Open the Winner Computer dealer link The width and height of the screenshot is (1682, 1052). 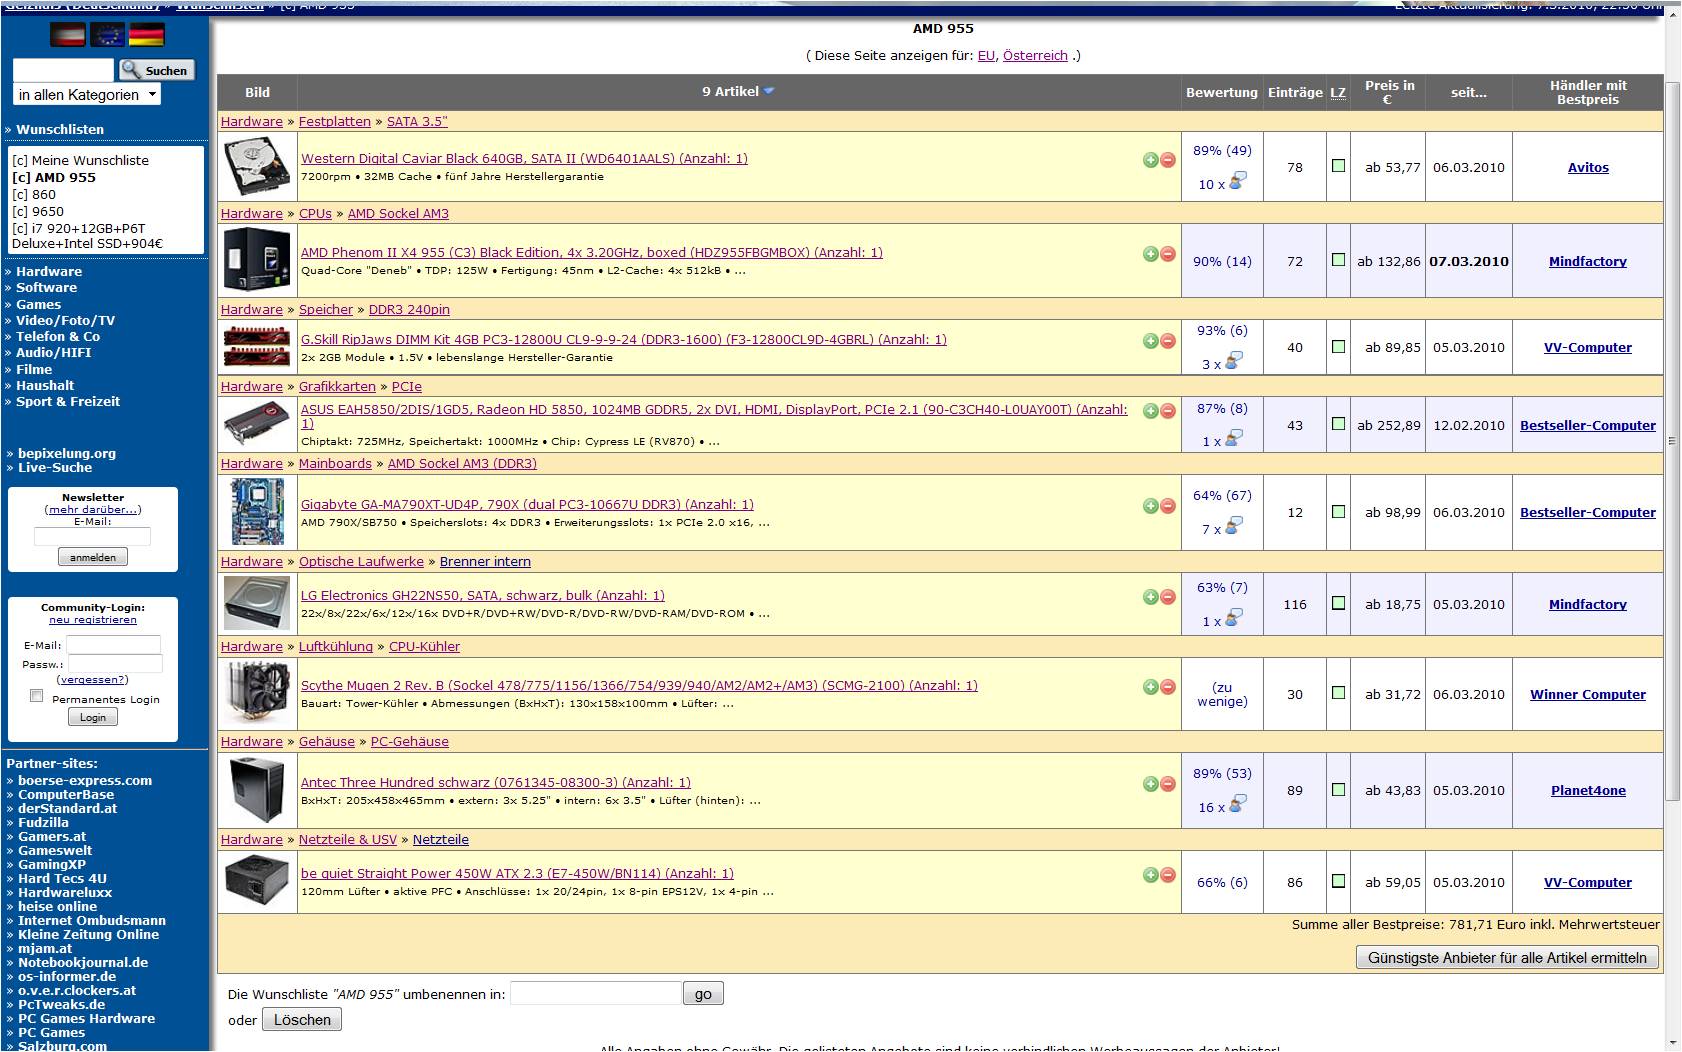click(x=1588, y=694)
